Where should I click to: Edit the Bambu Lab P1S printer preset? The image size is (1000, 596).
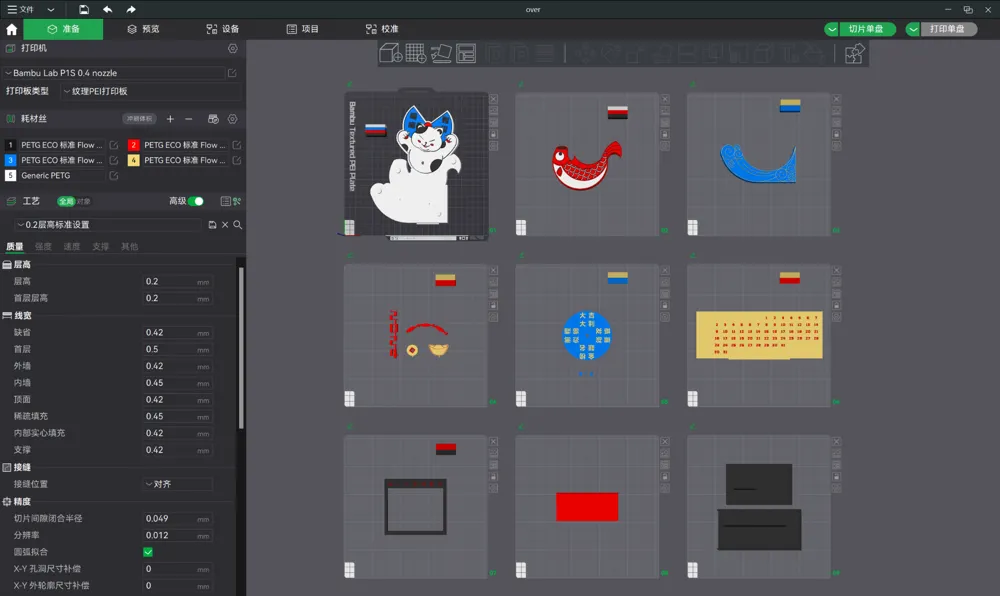pos(232,73)
